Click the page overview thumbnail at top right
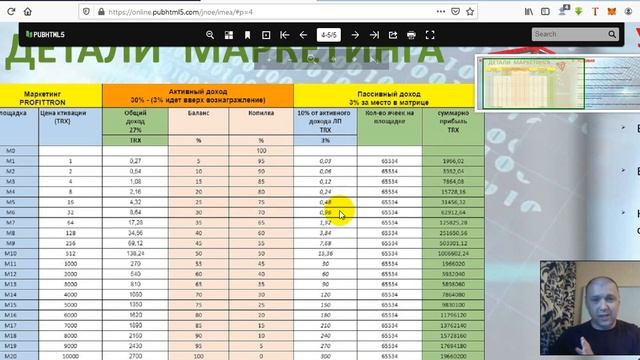 pos(558,83)
